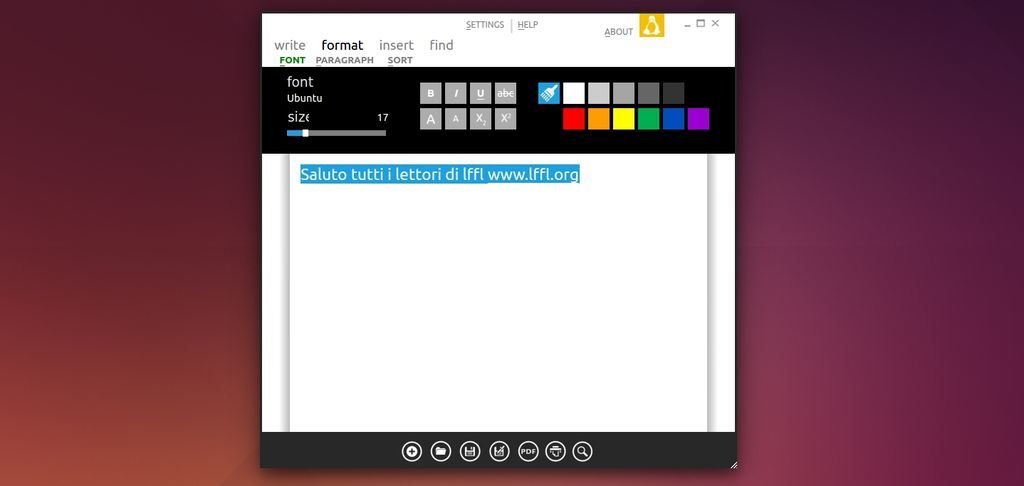The width and height of the screenshot is (1024, 486).
Task: Open the PARAGRAPH sub-tab
Action: click(344, 60)
